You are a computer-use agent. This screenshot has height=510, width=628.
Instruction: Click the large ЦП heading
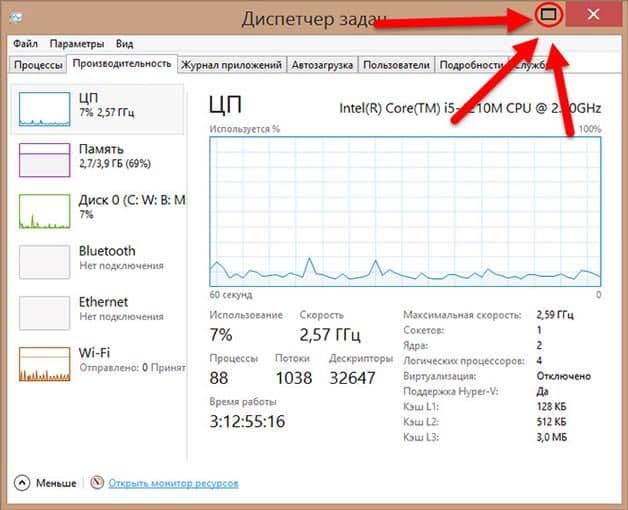(225, 105)
